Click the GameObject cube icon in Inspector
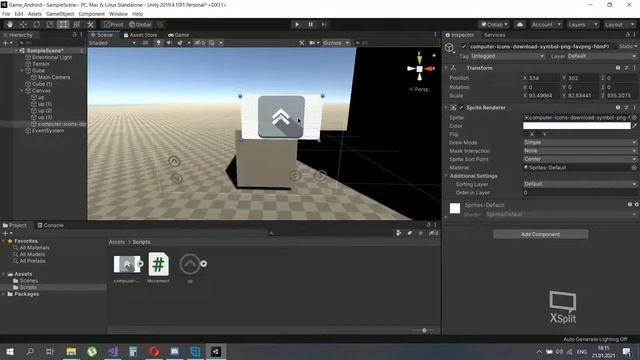Screen dimensions: 640x360 point(450,48)
